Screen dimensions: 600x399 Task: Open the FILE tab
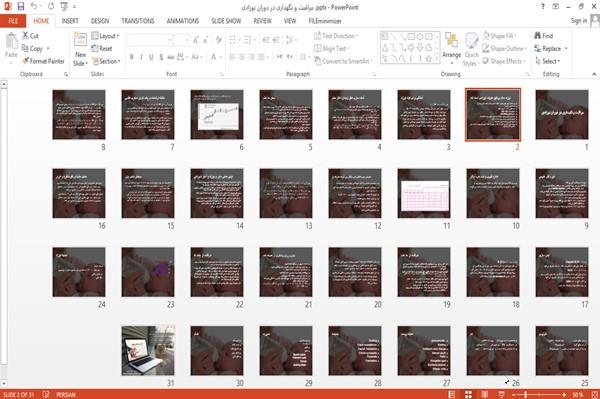coord(13,21)
